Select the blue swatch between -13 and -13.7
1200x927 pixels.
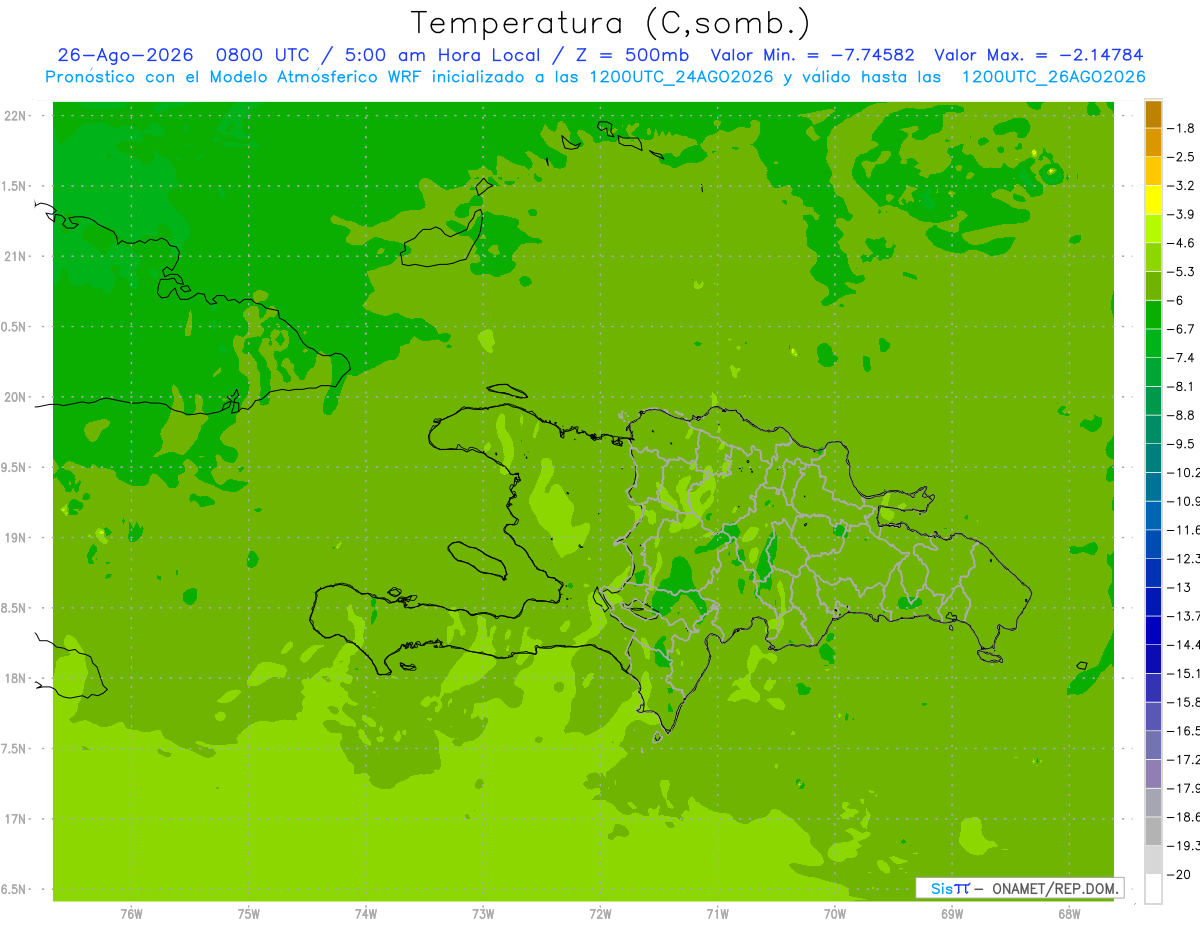click(x=1153, y=602)
